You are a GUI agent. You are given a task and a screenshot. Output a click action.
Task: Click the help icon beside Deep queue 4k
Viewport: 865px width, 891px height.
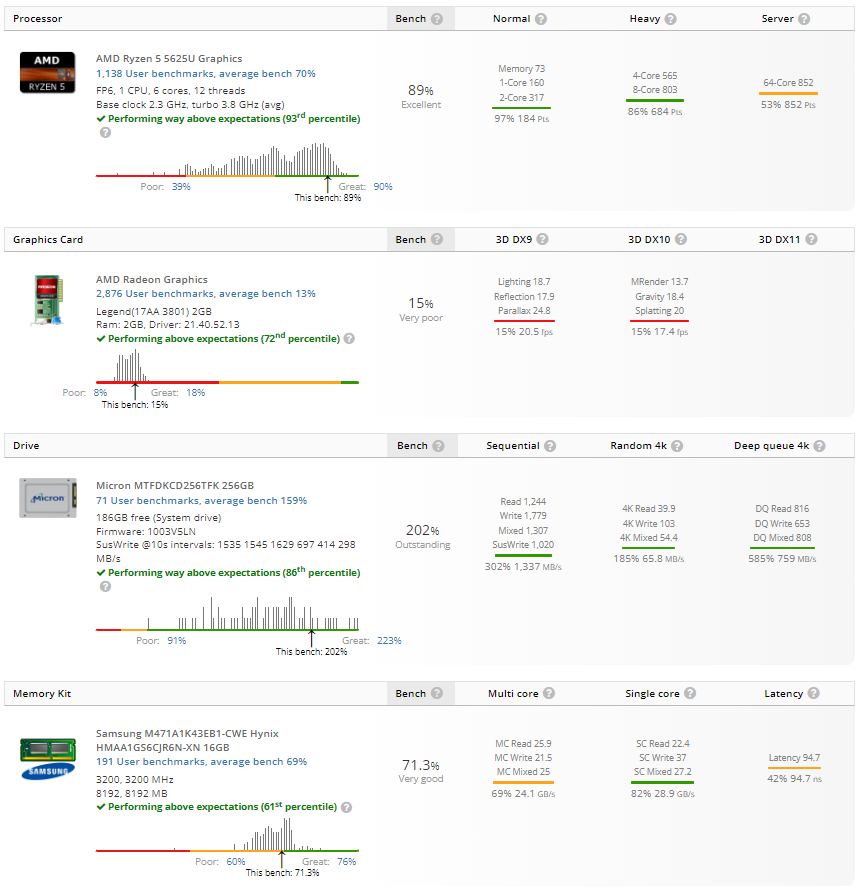(819, 446)
